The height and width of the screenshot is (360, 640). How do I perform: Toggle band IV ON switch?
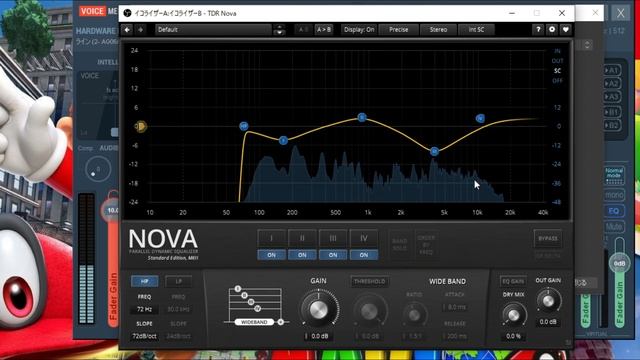pos(364,255)
